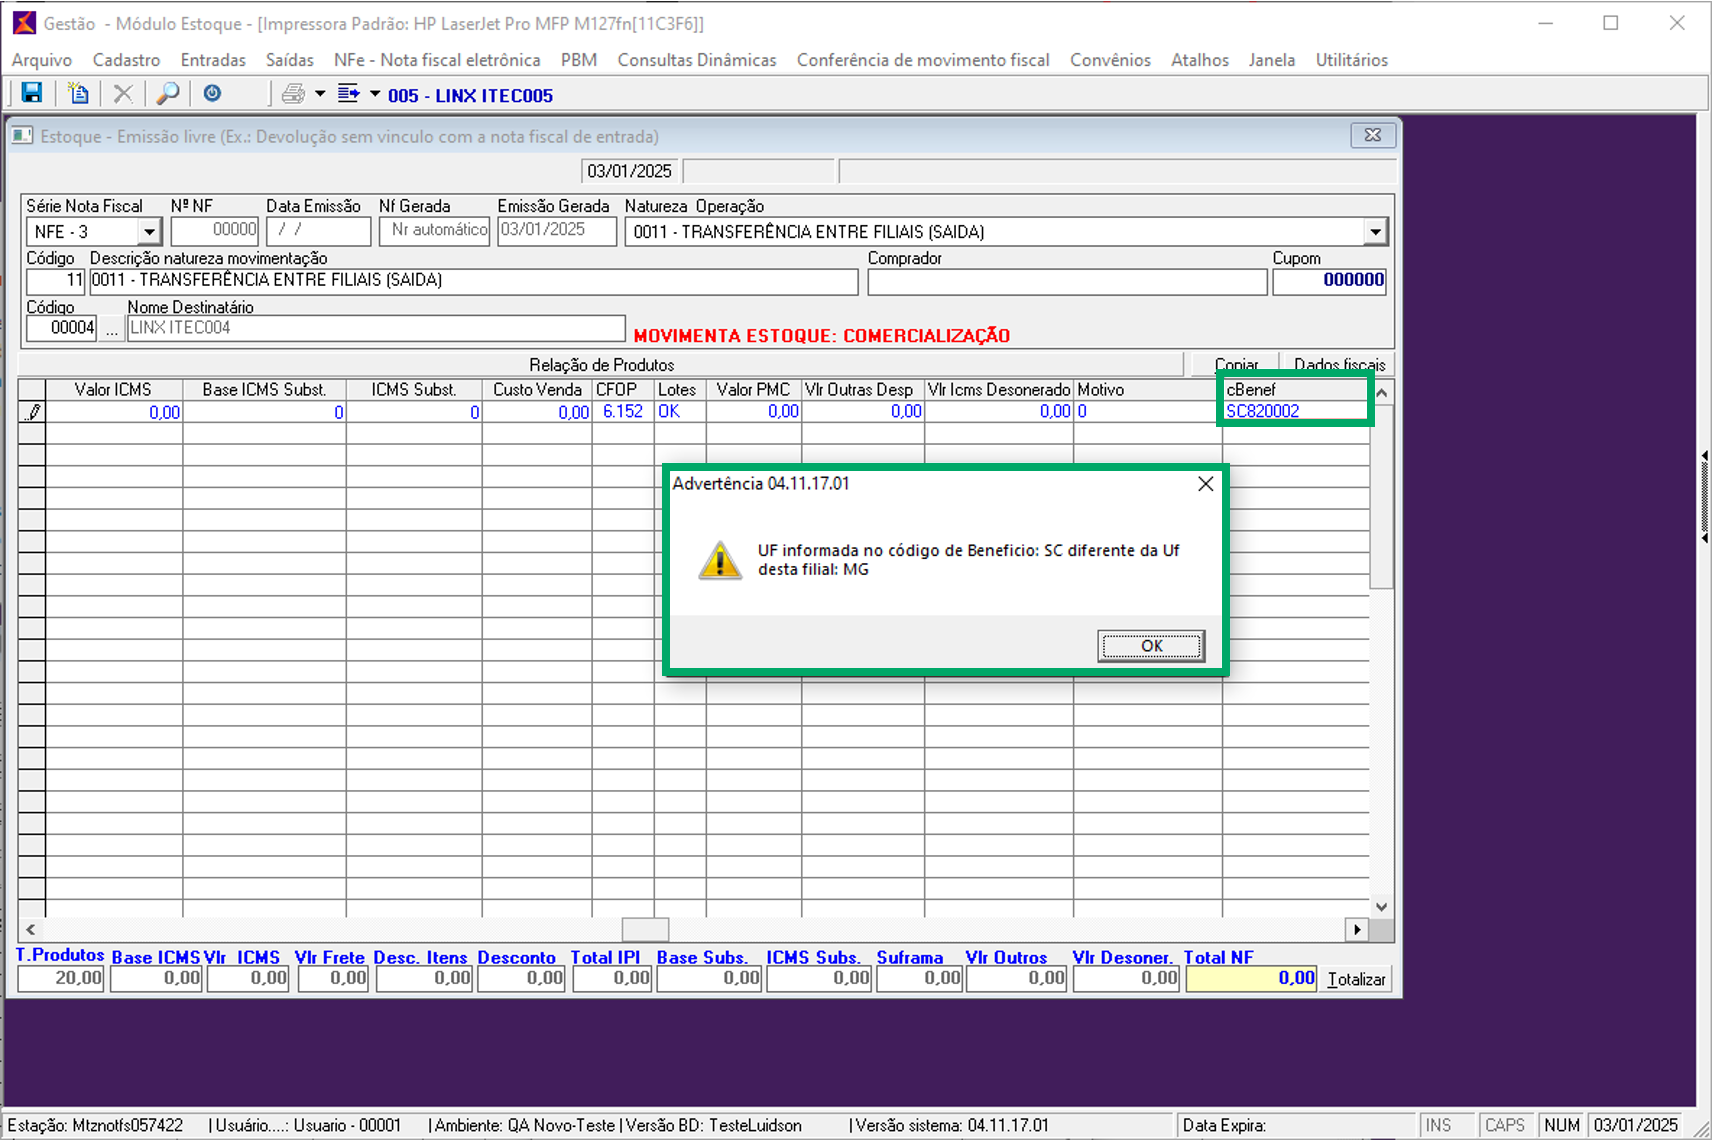Click the Save floppy disk icon
Viewport: 1712px width, 1140px height.
click(x=32, y=93)
